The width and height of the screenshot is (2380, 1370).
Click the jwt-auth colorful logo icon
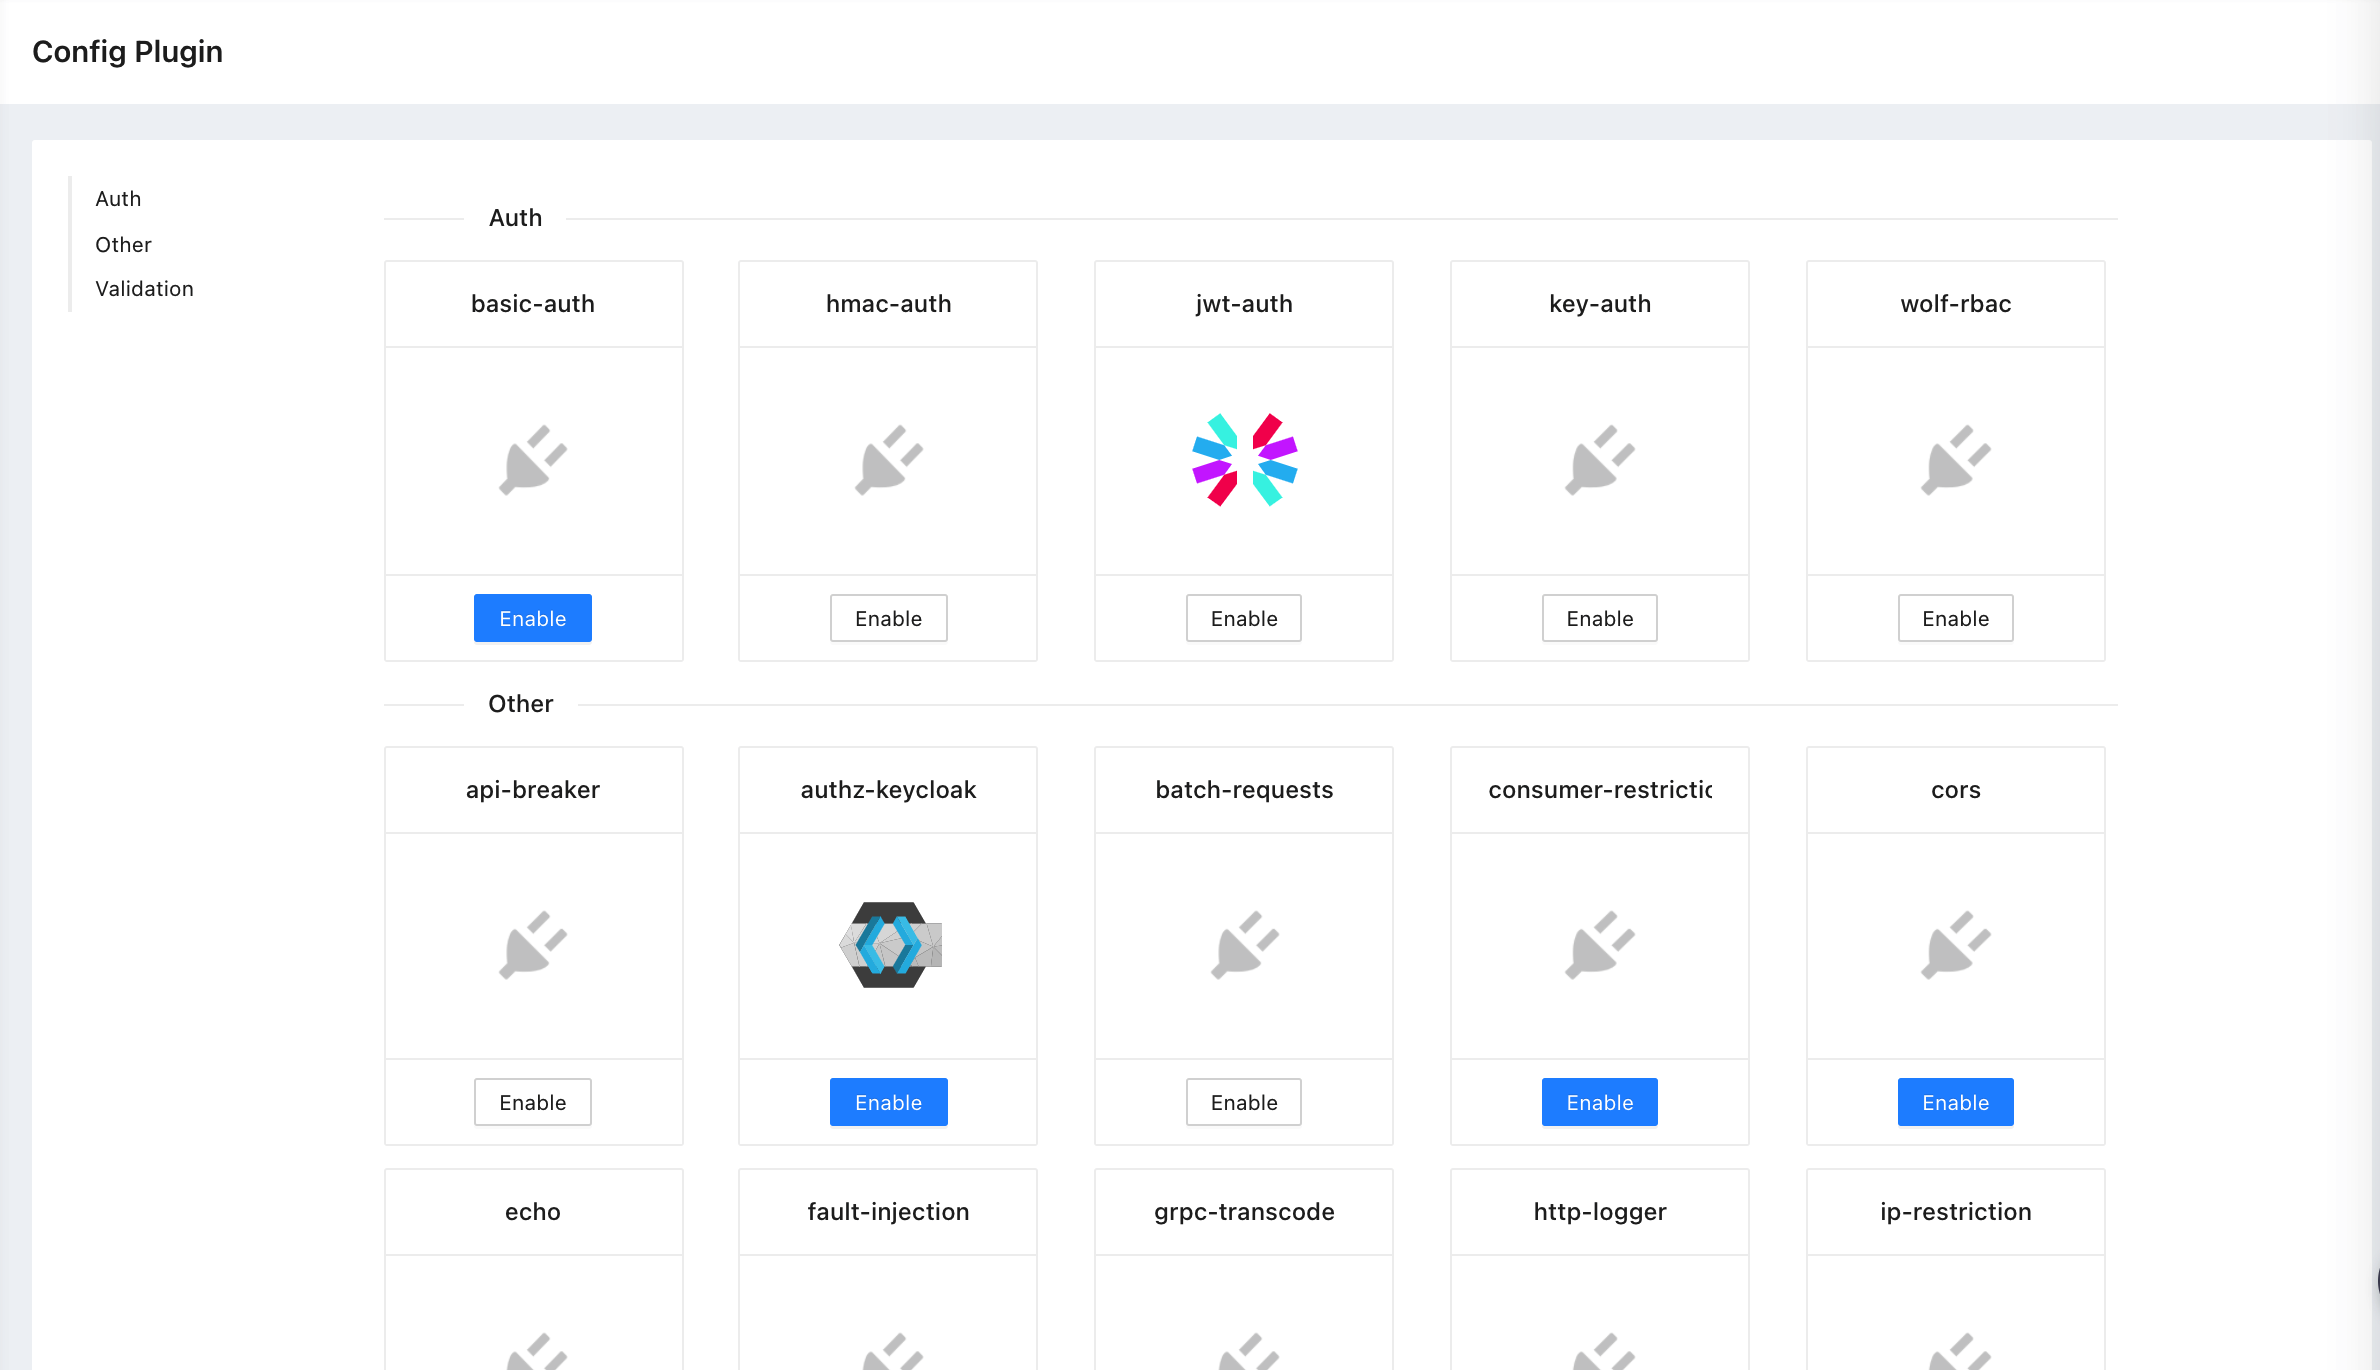click(1244, 460)
